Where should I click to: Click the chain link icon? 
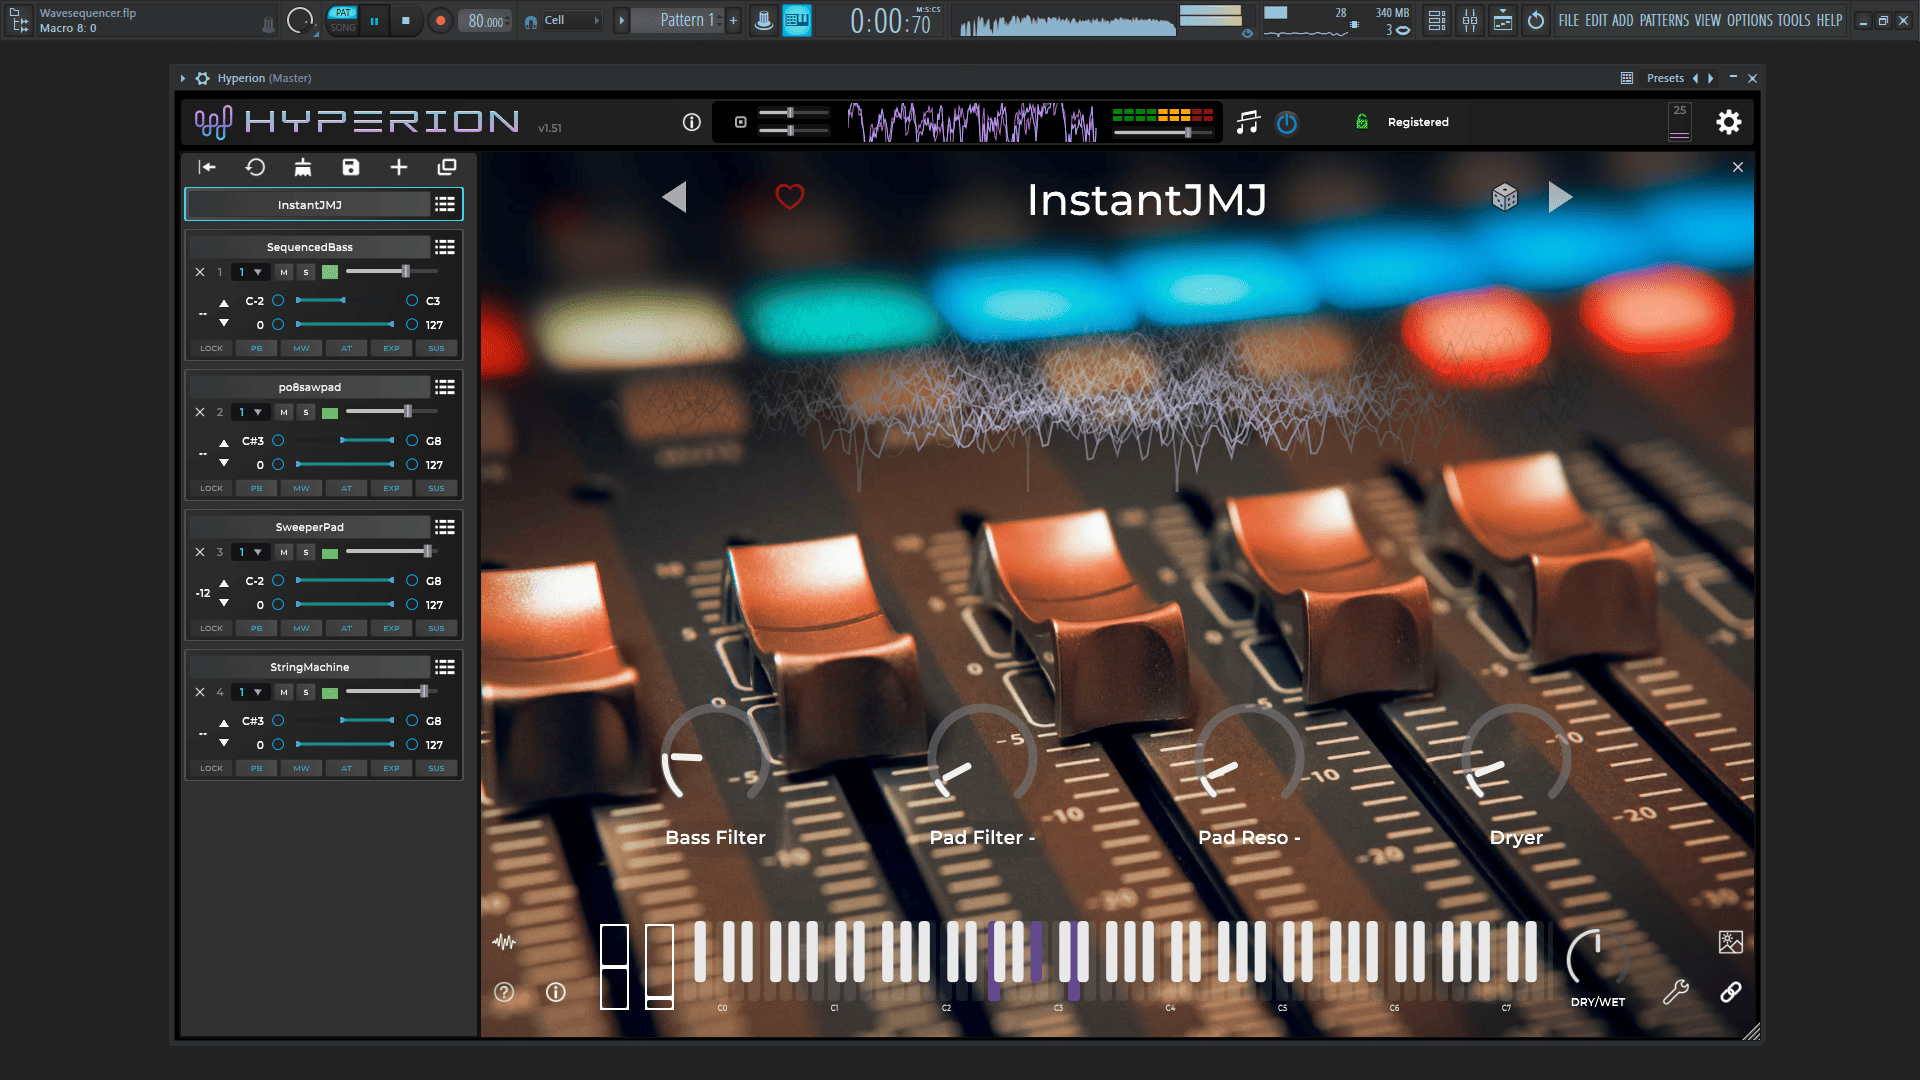1730,992
